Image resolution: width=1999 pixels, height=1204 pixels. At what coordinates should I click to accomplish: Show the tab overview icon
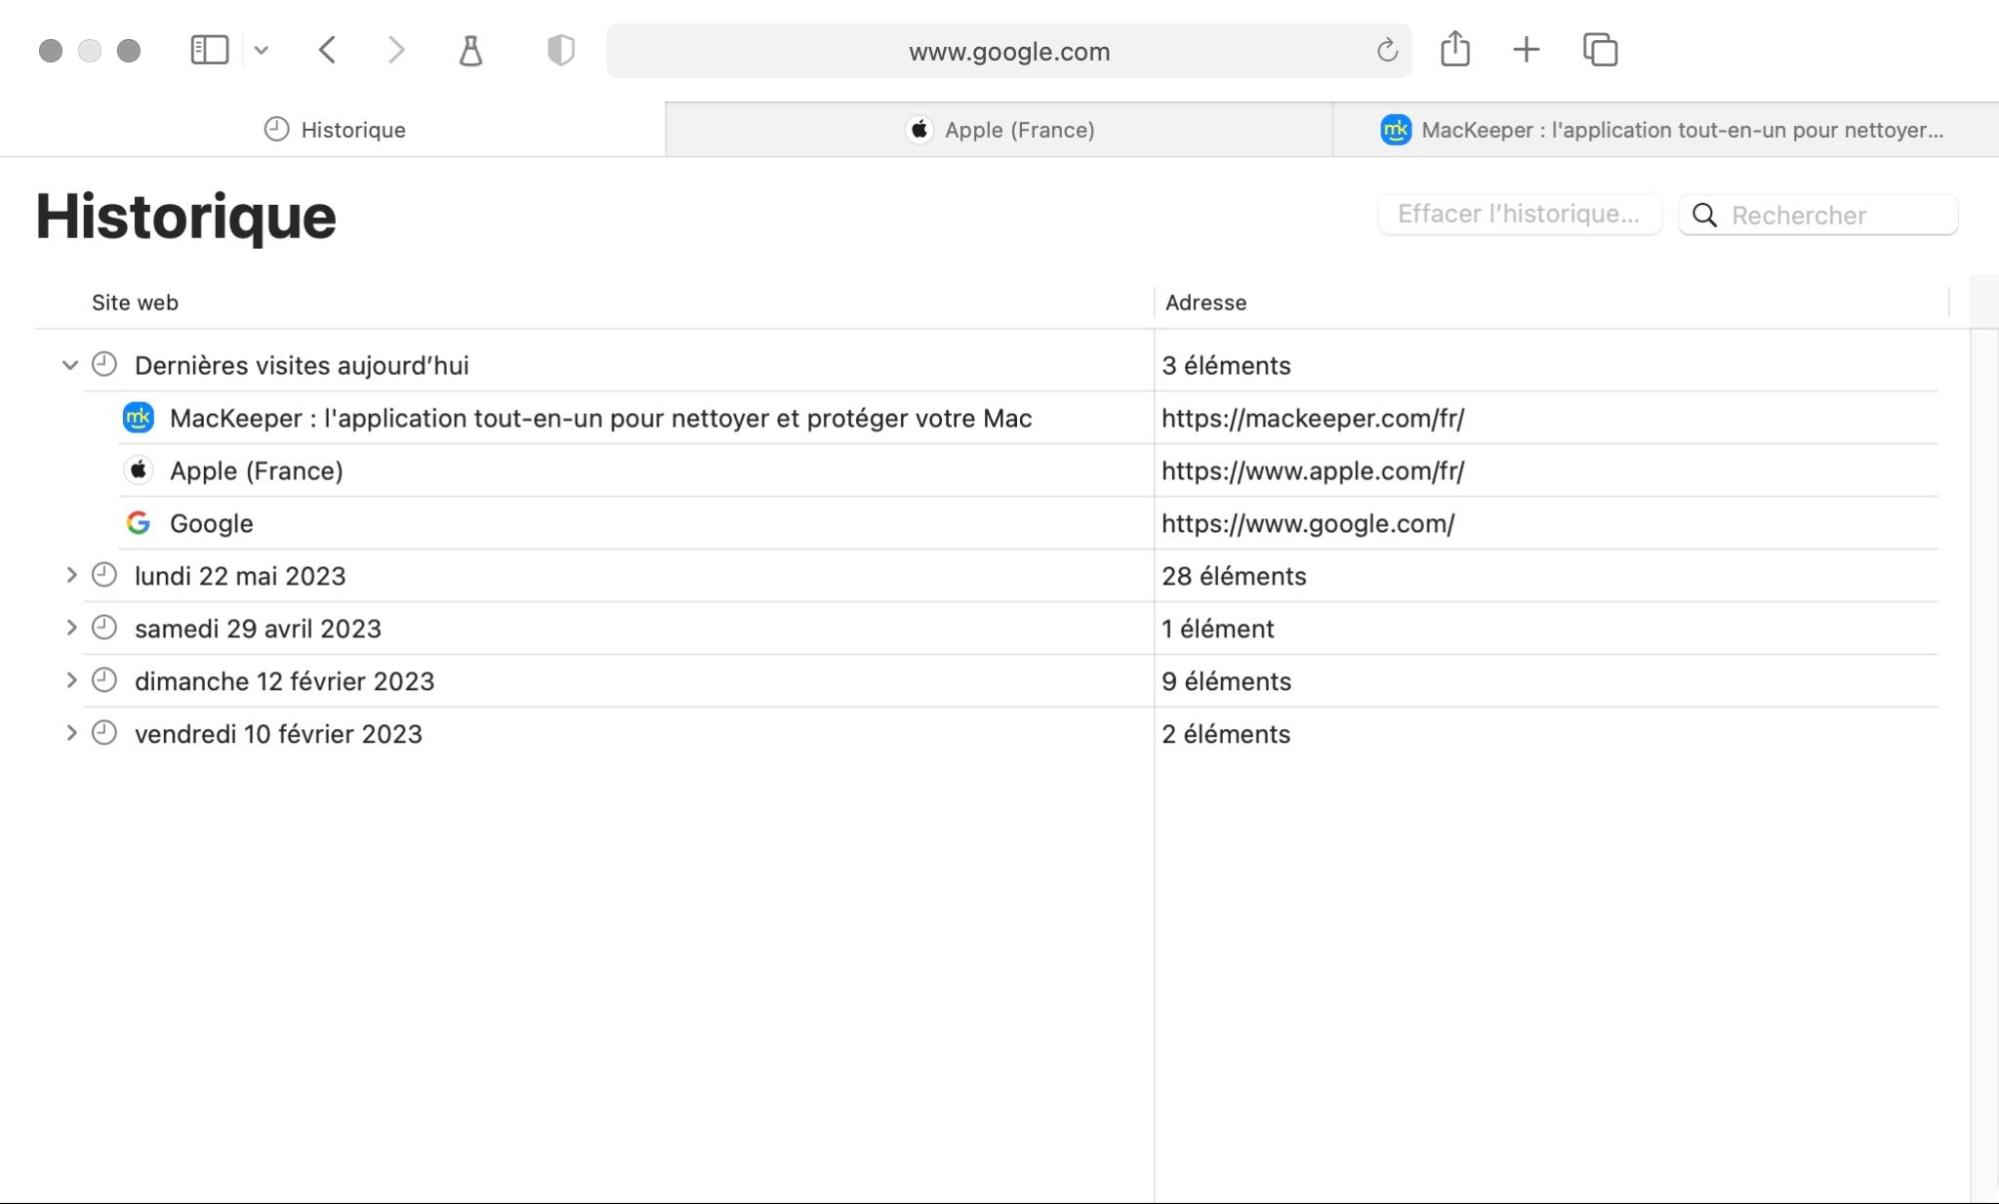coord(1600,50)
